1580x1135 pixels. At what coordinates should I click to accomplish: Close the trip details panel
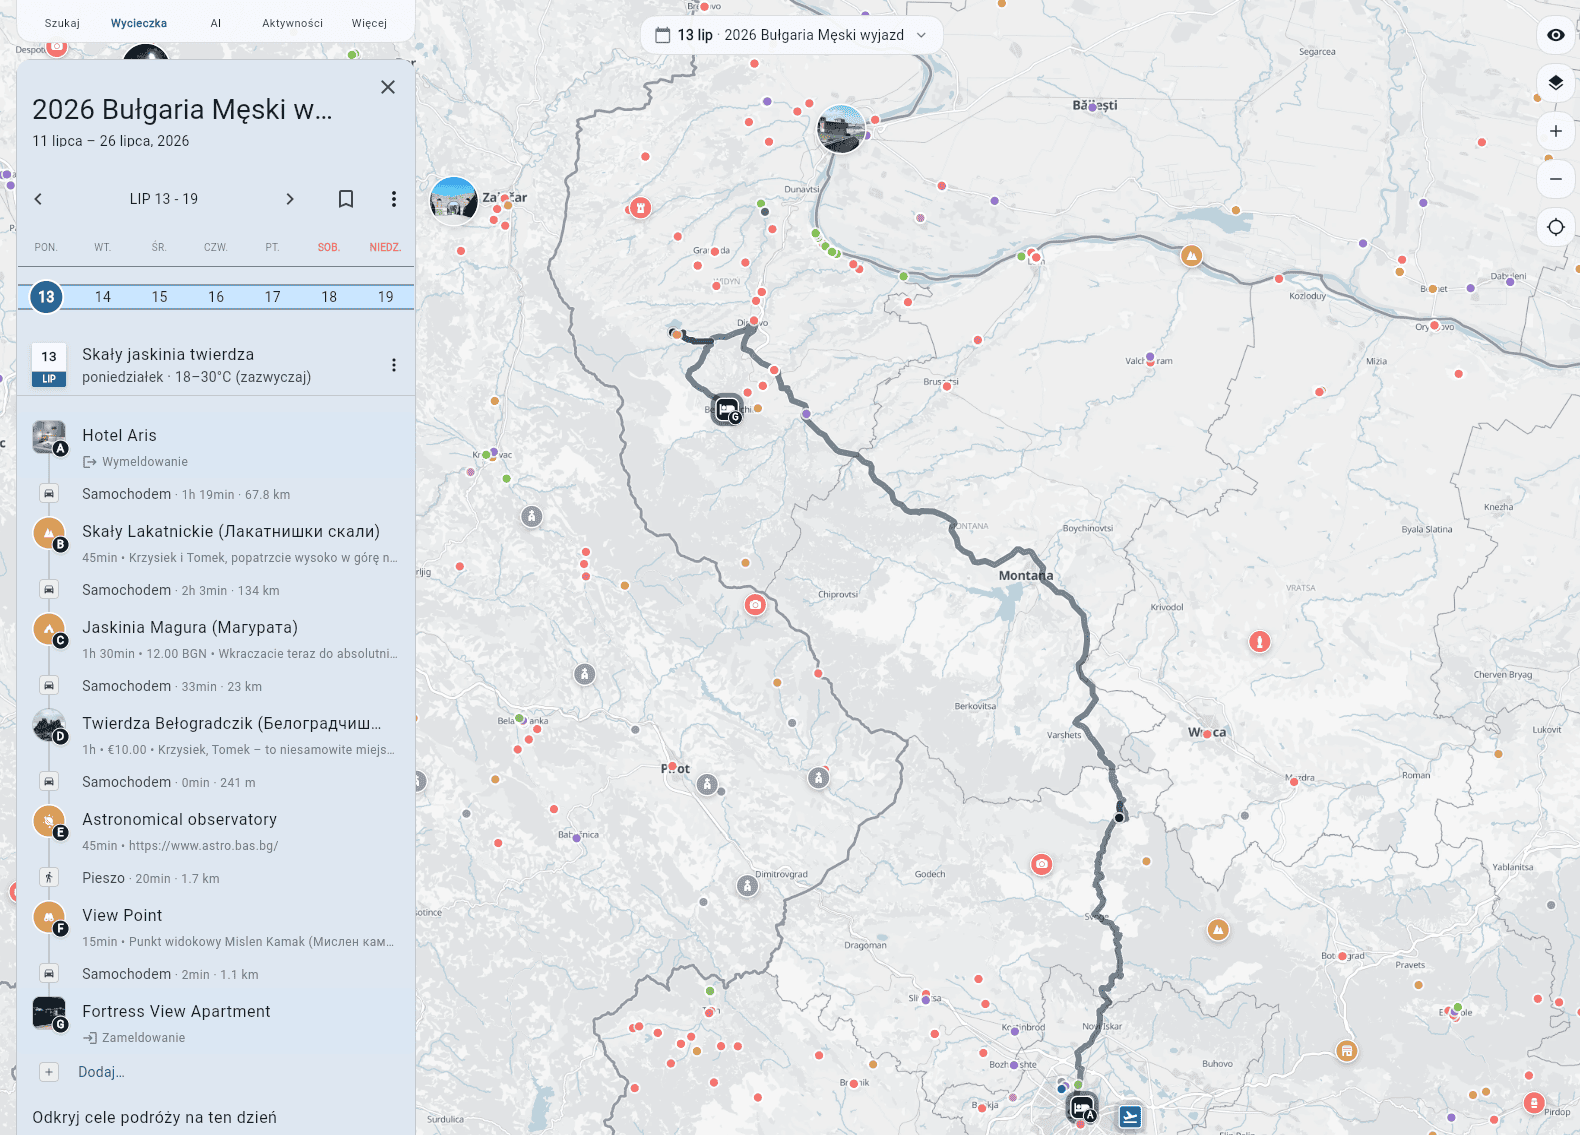coord(388,87)
